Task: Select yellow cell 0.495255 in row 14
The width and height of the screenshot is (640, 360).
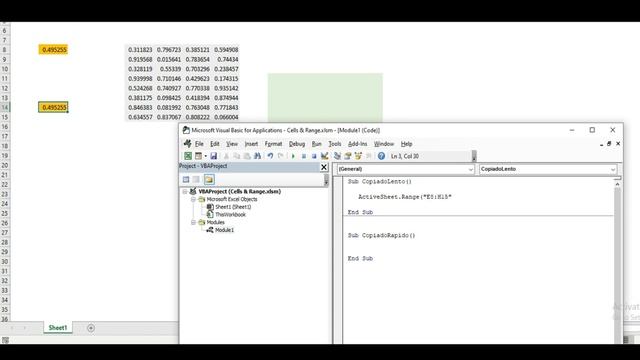Action: 53,107
